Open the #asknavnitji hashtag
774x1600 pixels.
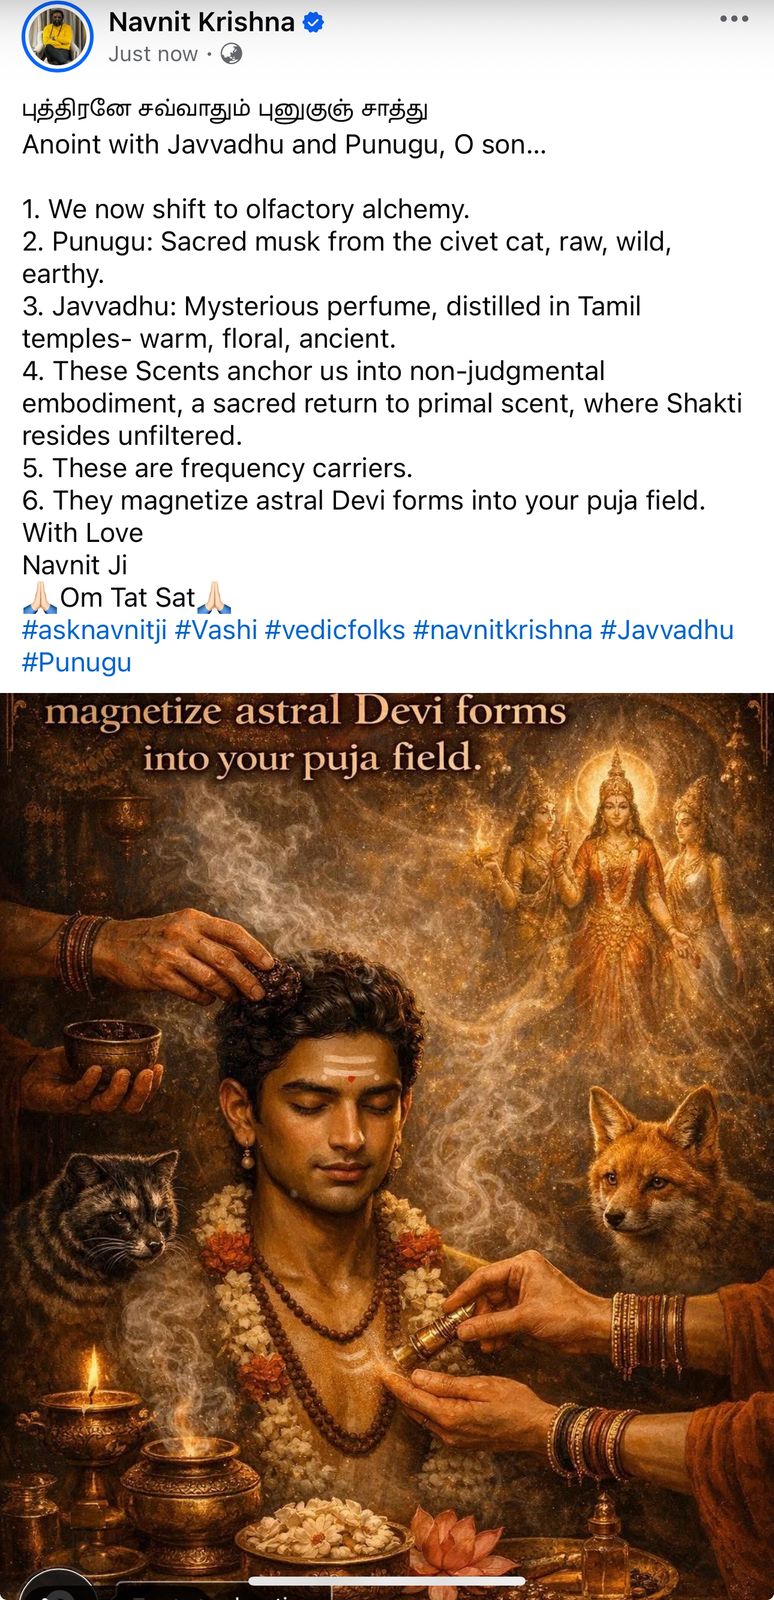point(95,630)
